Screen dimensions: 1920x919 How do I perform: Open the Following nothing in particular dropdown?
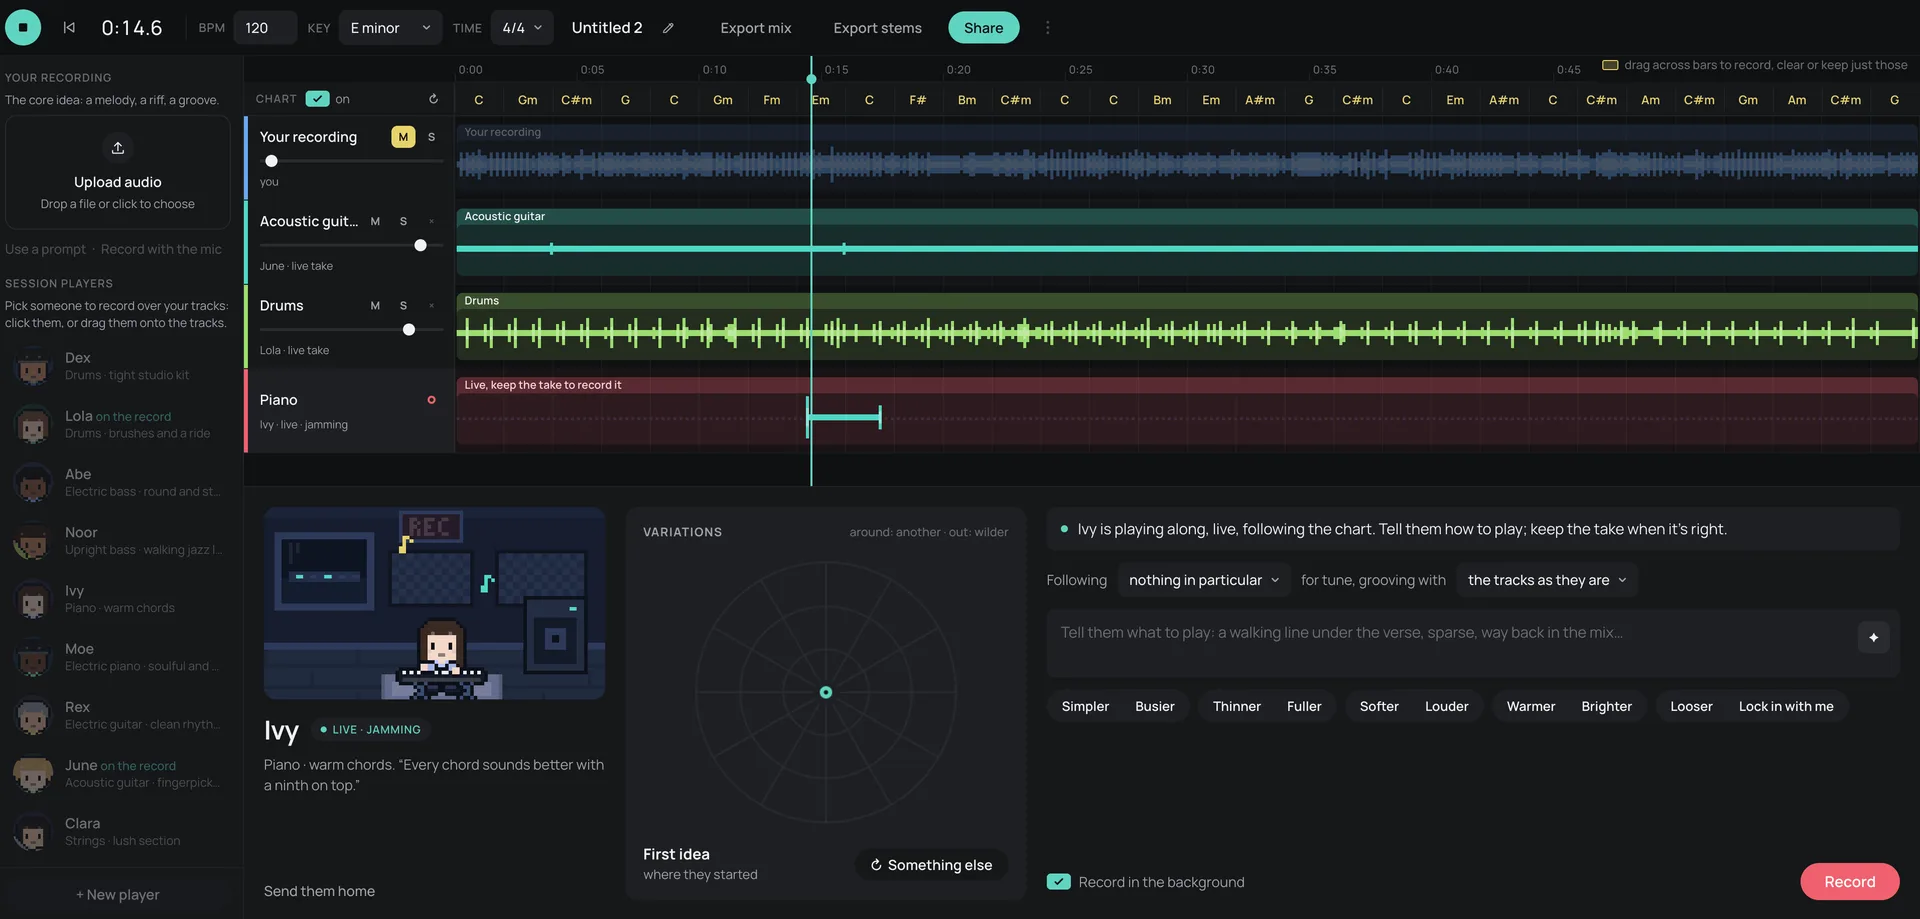[x=1204, y=580]
